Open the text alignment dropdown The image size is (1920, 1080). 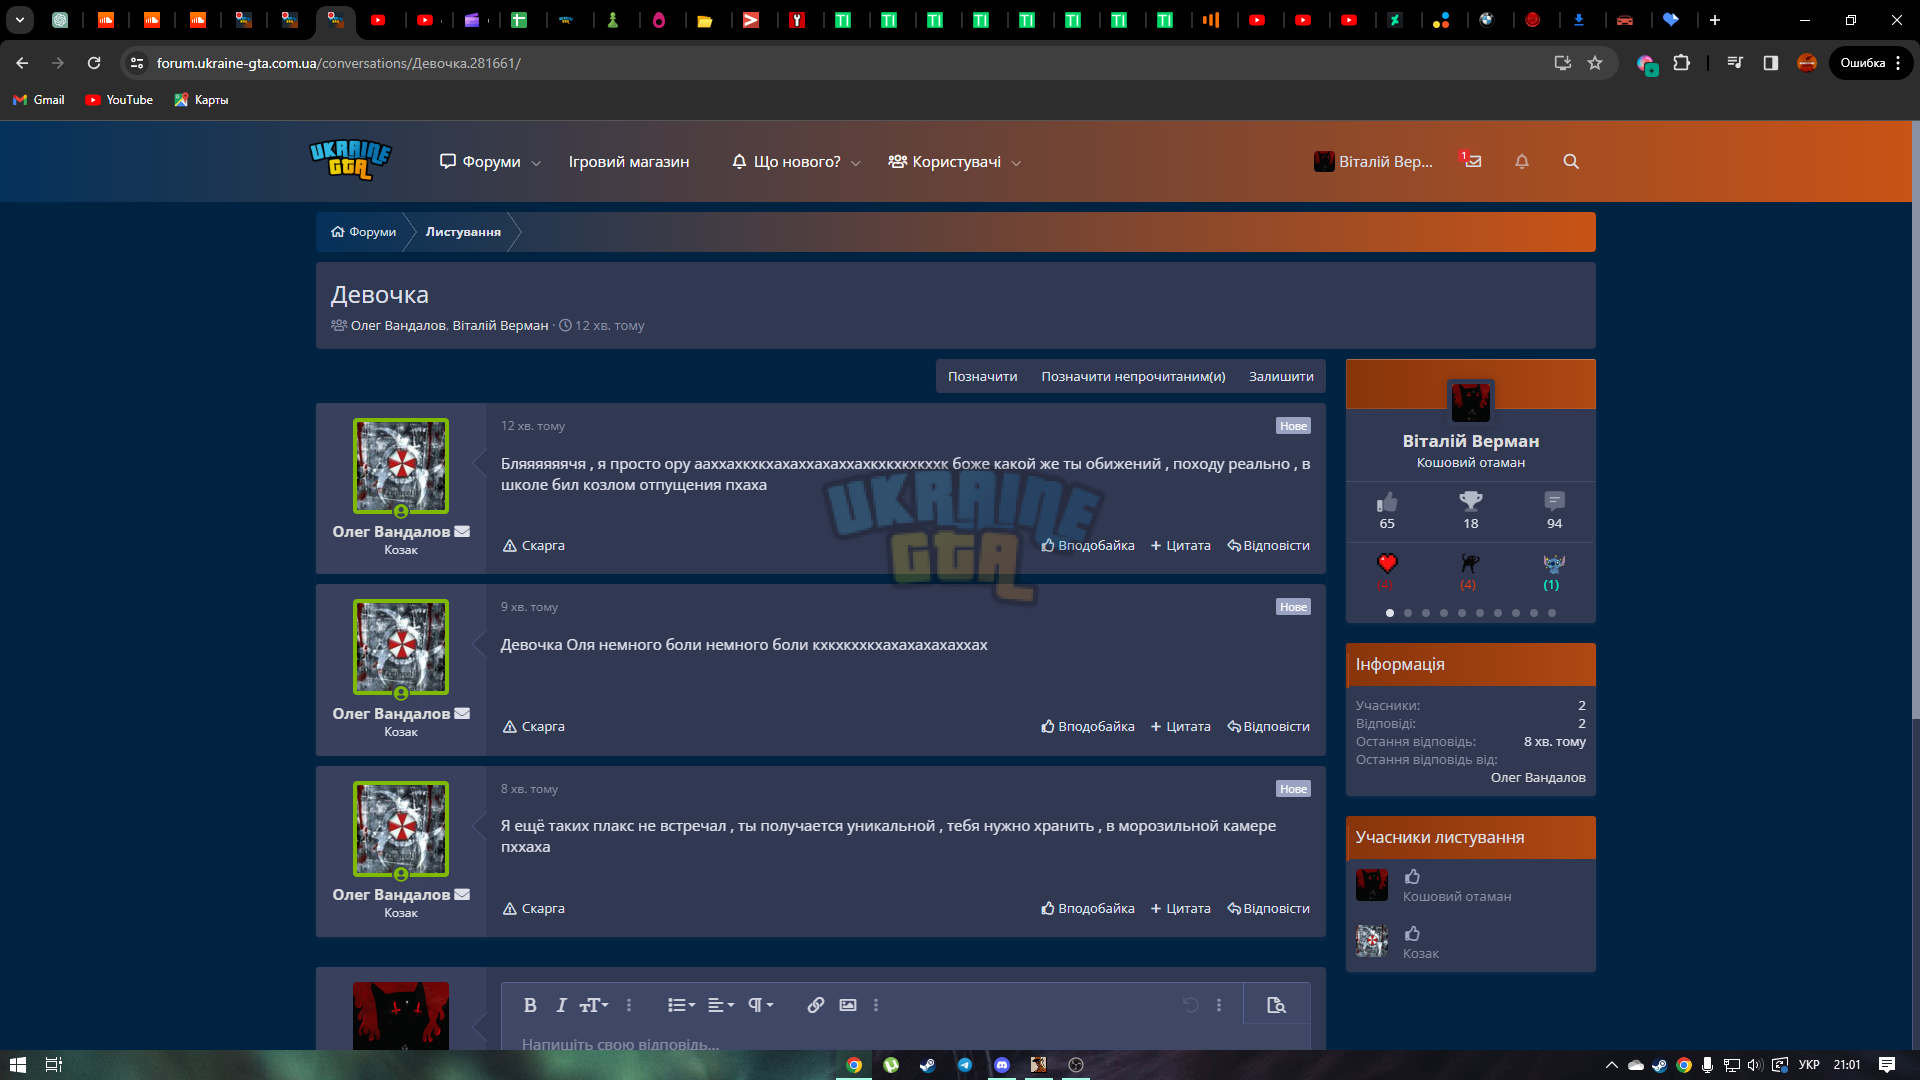pyautogui.click(x=720, y=1005)
